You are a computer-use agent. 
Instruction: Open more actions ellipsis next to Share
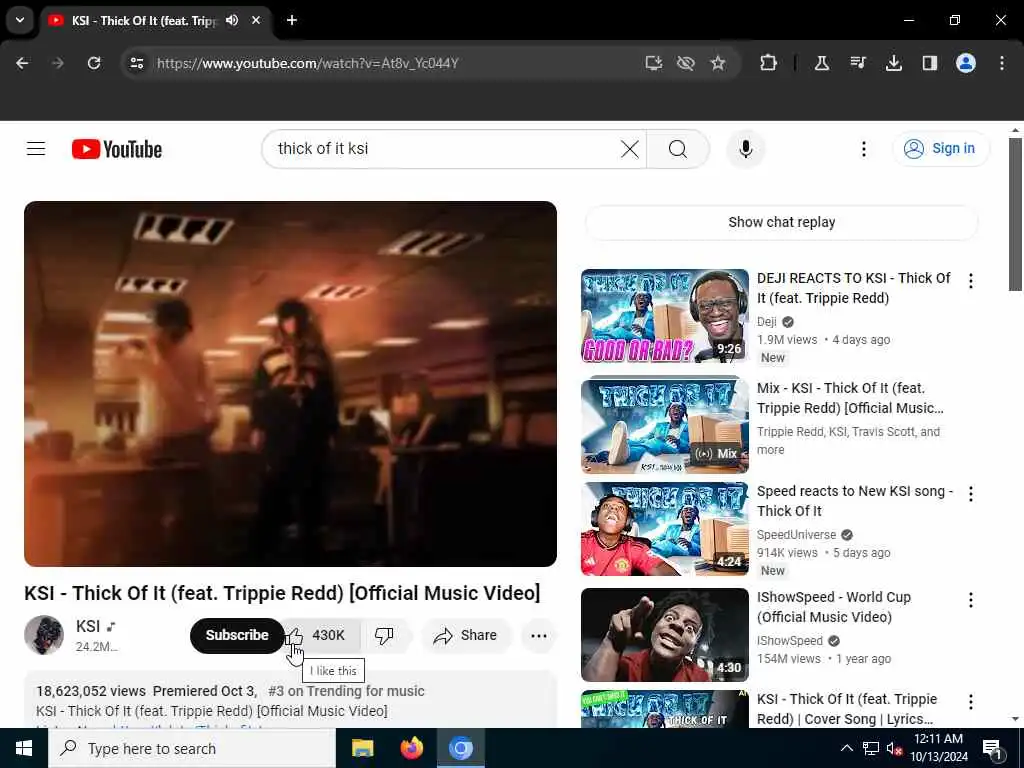[539, 635]
